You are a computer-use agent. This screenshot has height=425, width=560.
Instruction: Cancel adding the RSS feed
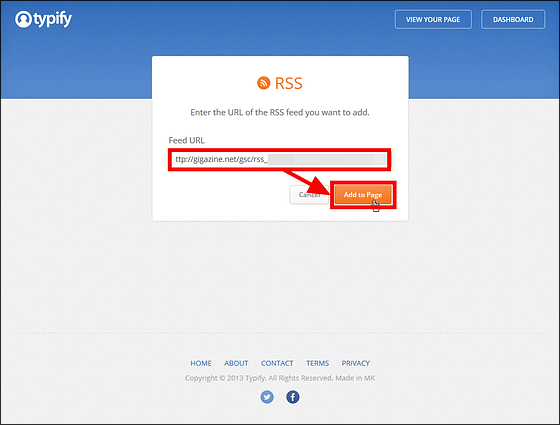point(309,195)
